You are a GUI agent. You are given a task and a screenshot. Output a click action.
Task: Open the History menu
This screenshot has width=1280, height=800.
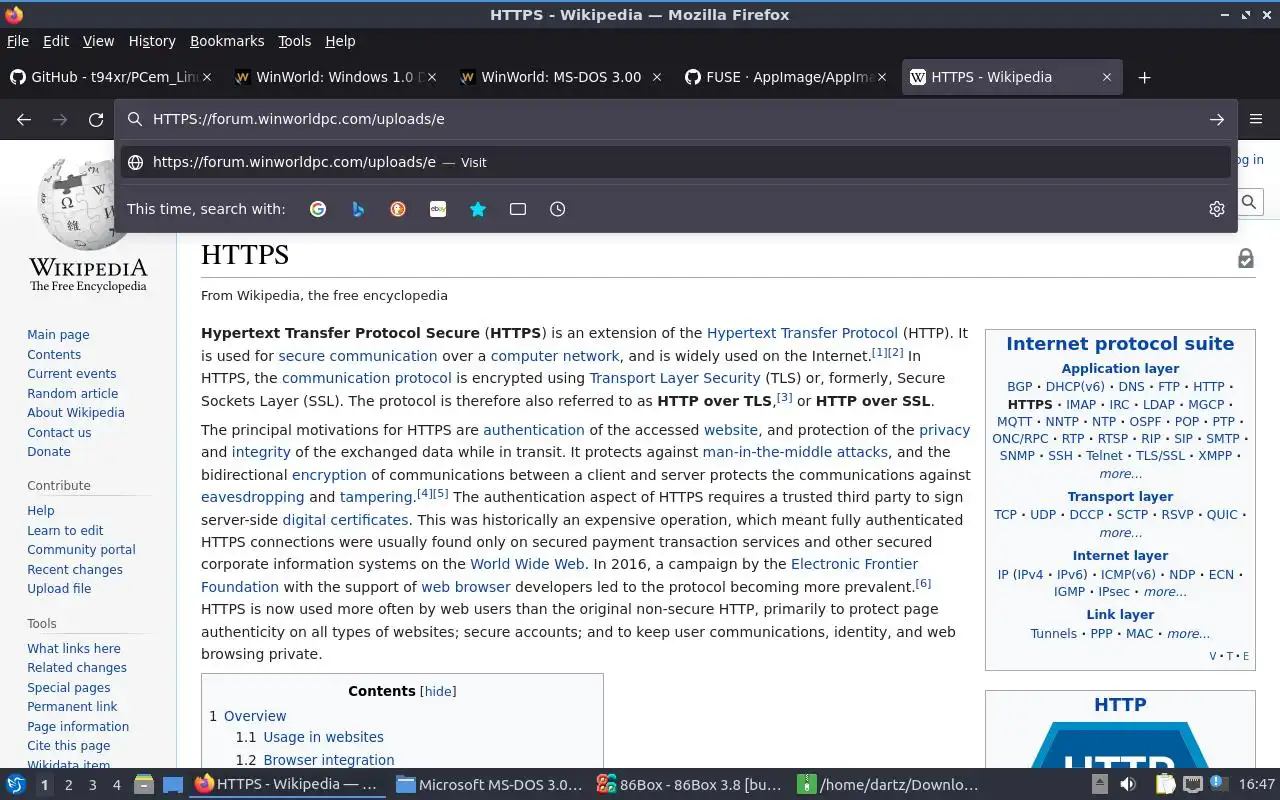tap(152, 41)
